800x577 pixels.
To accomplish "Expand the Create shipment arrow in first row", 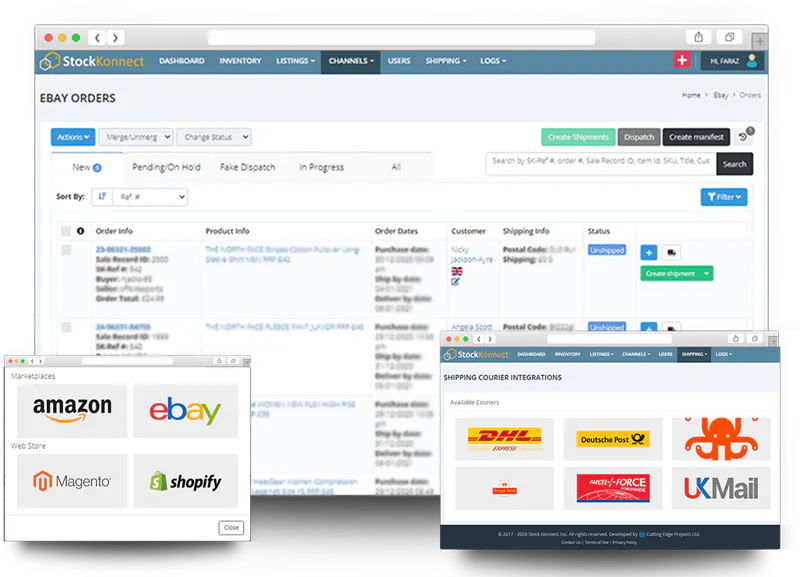I will 707,273.
